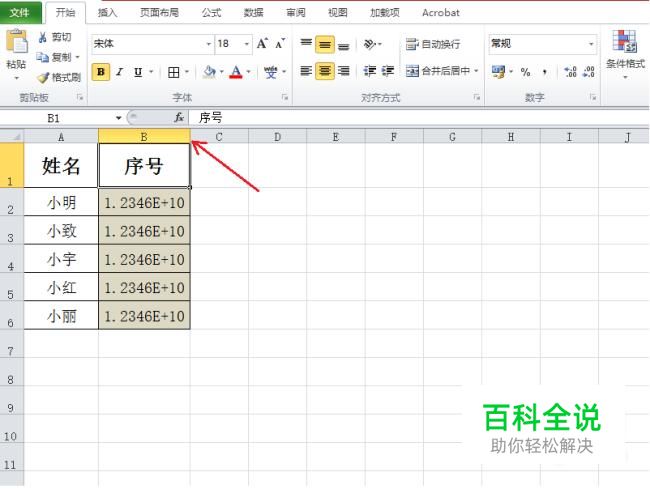650x489 pixels.
Task: Decrease font size with small A
Action: [280, 44]
